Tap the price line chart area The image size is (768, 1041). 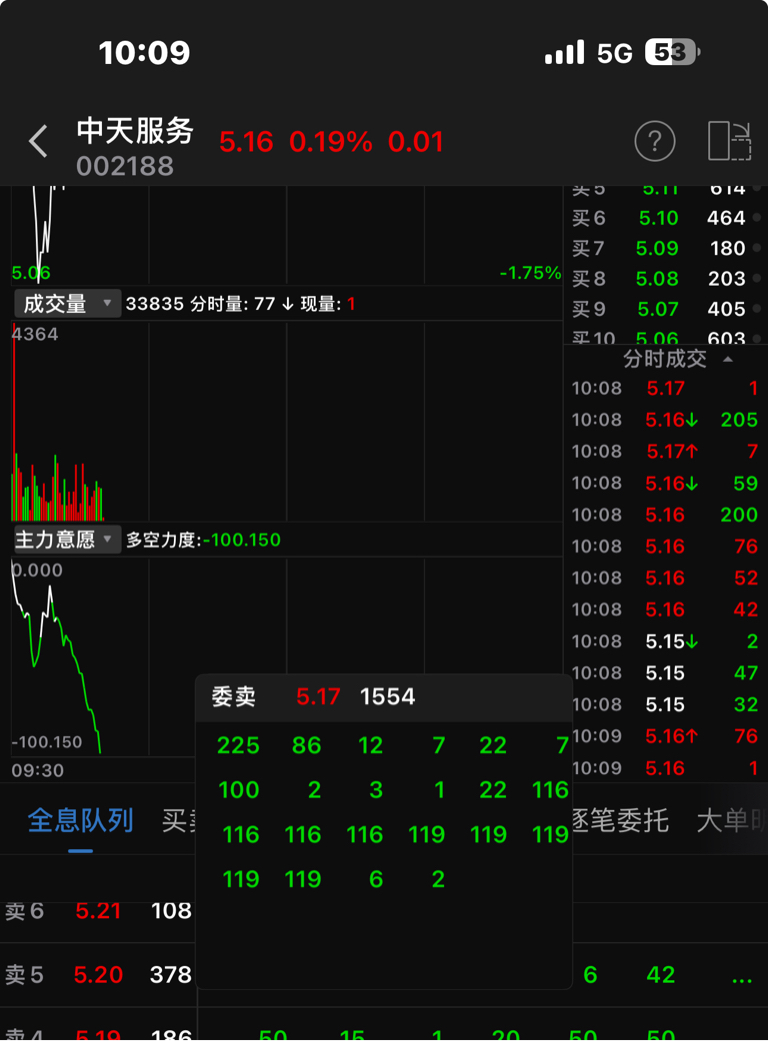pyautogui.click(x=287, y=236)
